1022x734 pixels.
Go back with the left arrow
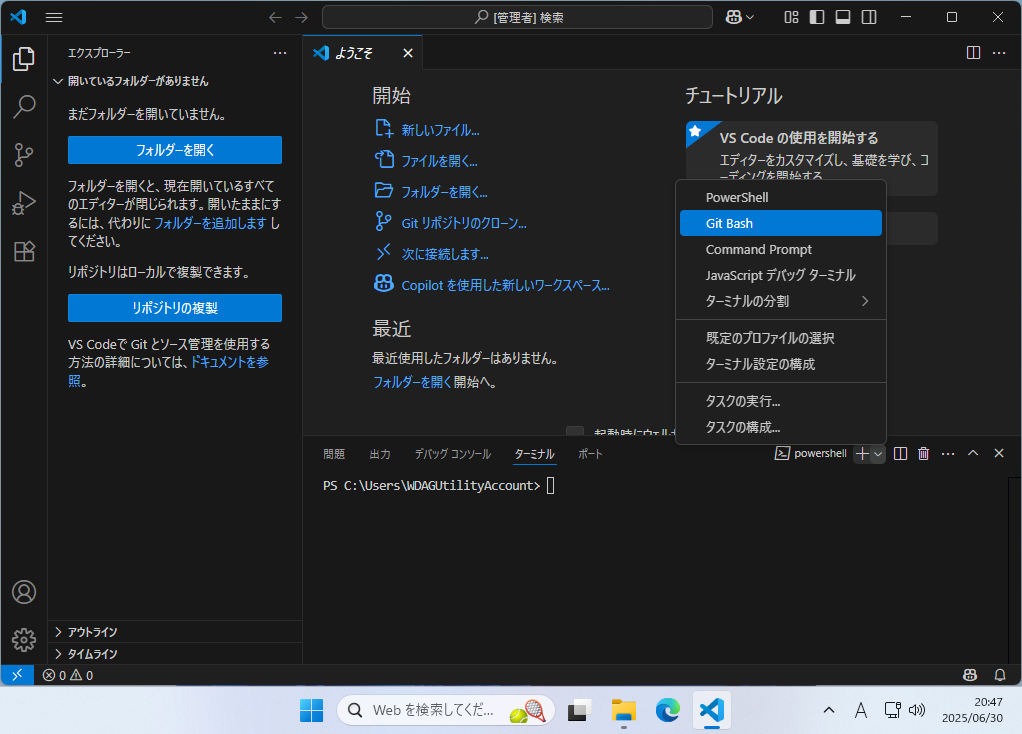coord(276,18)
